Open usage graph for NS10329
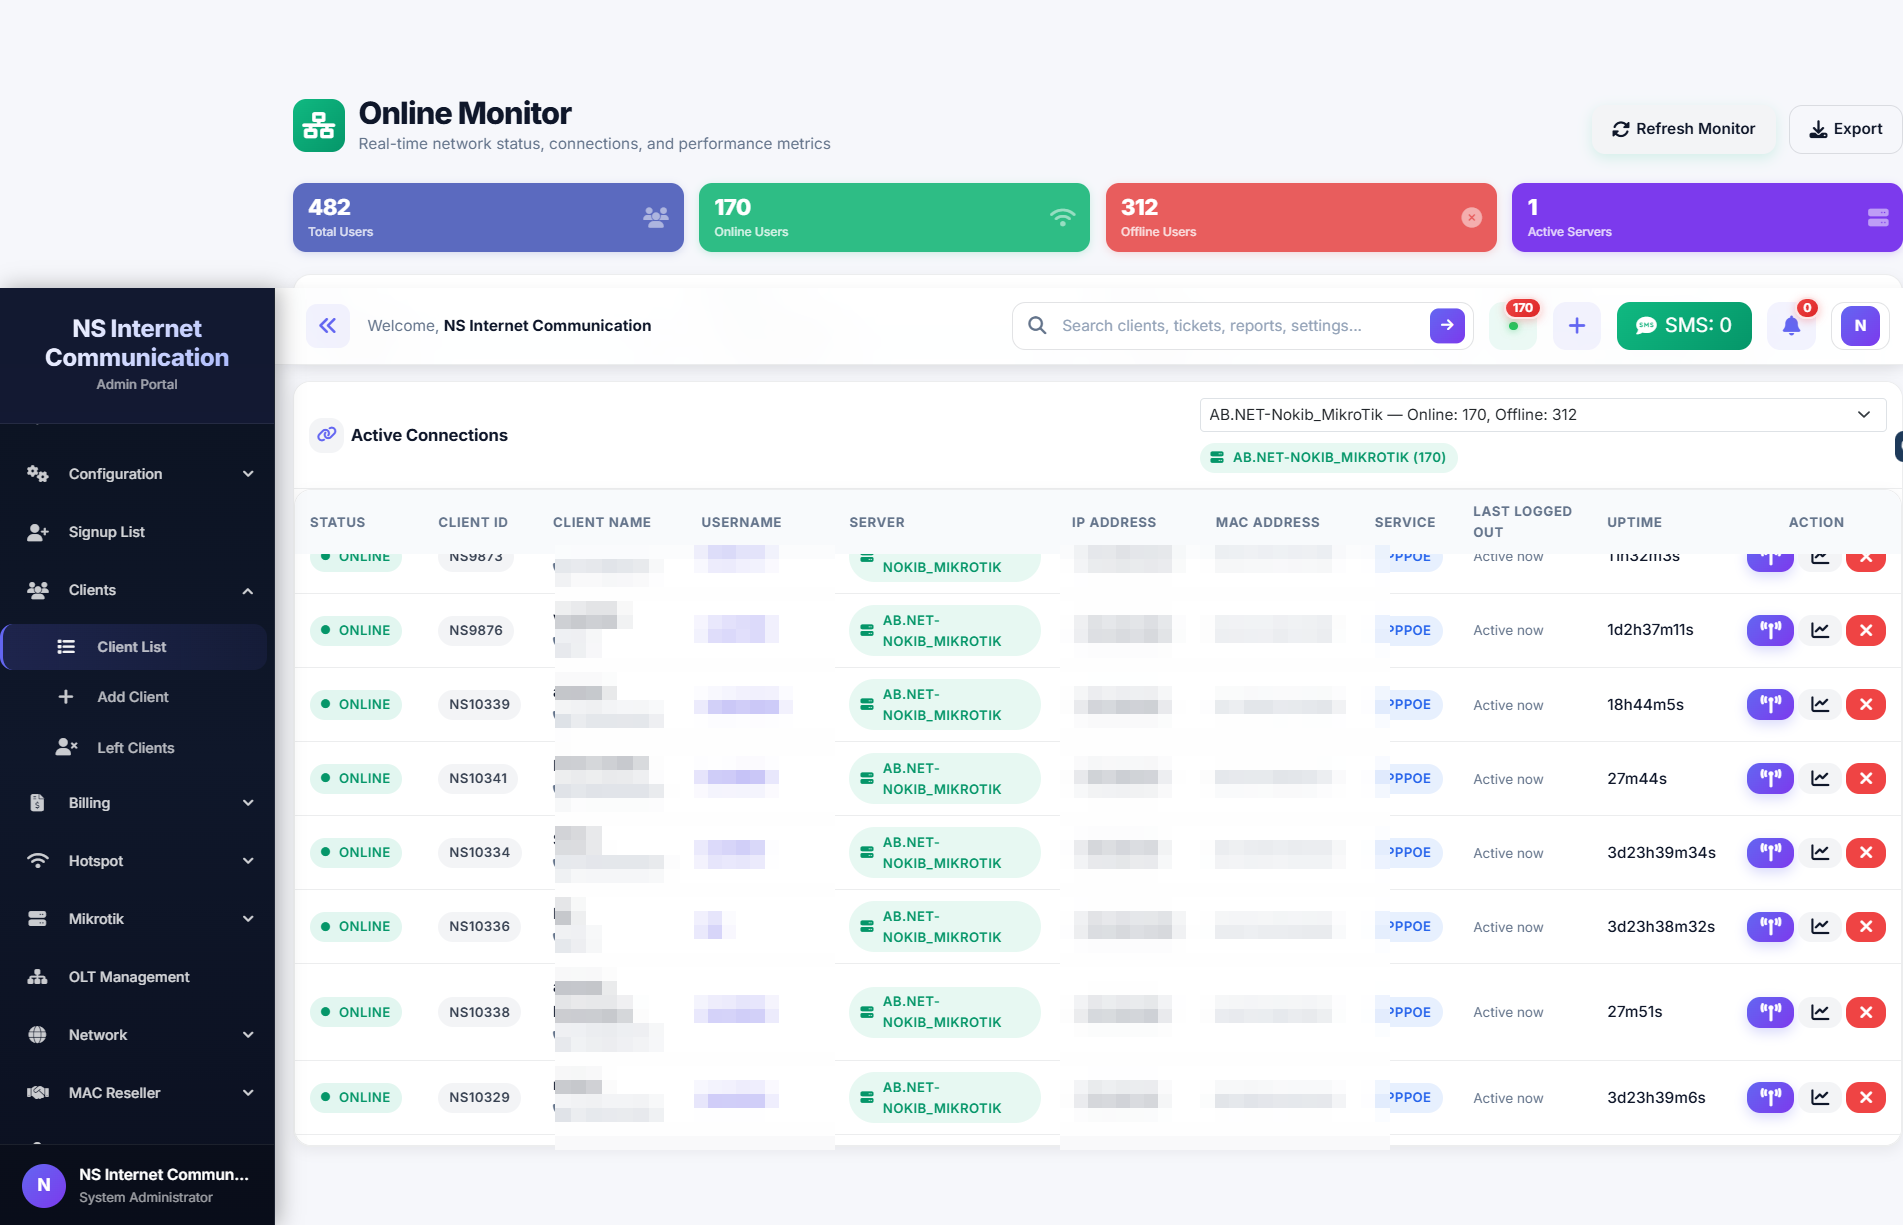This screenshot has height=1225, width=1903. pyautogui.click(x=1820, y=1097)
